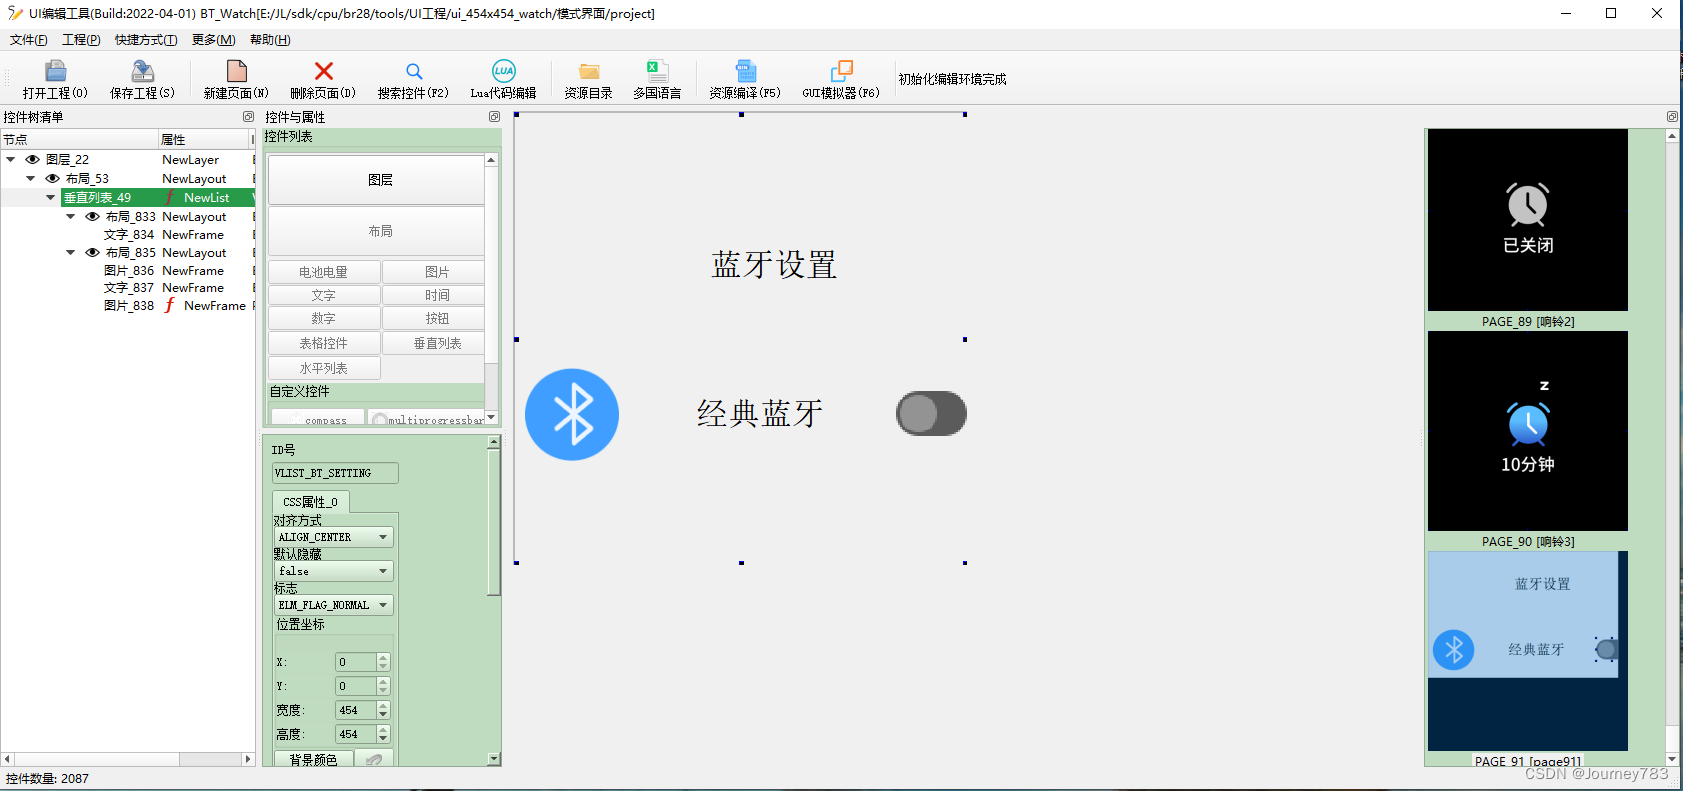Click function icon on 图片_838 row
This screenshot has width=1683, height=791.
170,306
